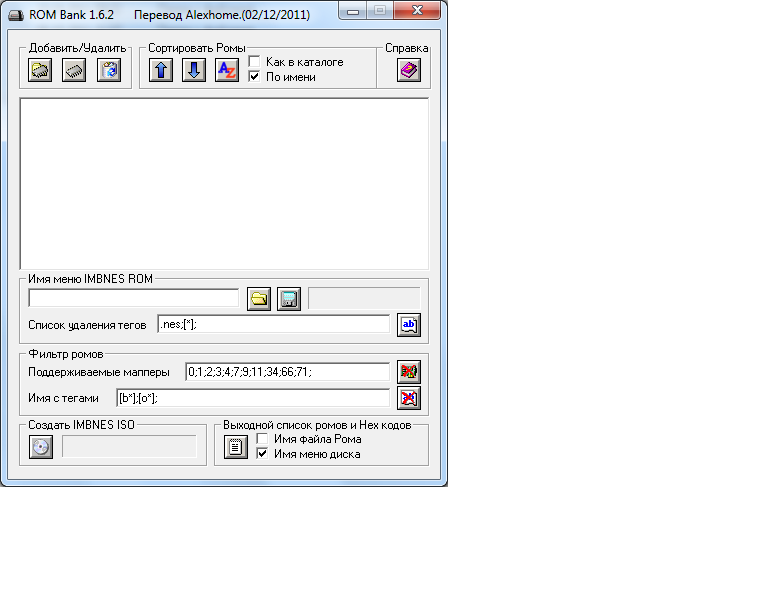Screen dimensions: 768x614
Task: Click the remove ROM chip icon
Action: 74,70
